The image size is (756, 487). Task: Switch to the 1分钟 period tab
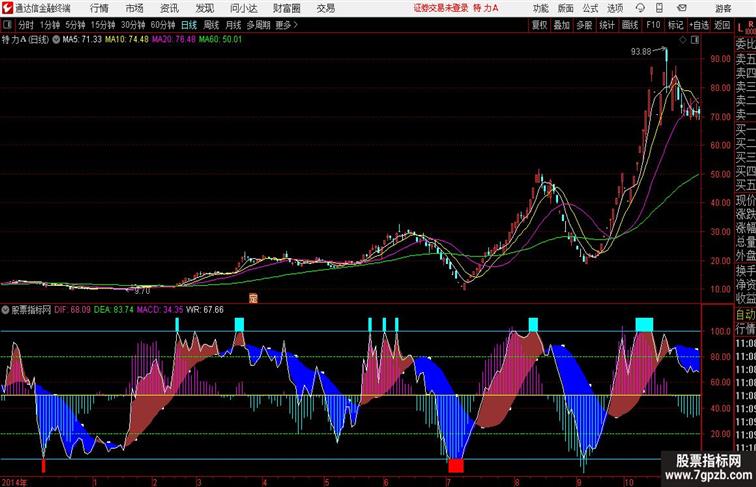(x=50, y=25)
